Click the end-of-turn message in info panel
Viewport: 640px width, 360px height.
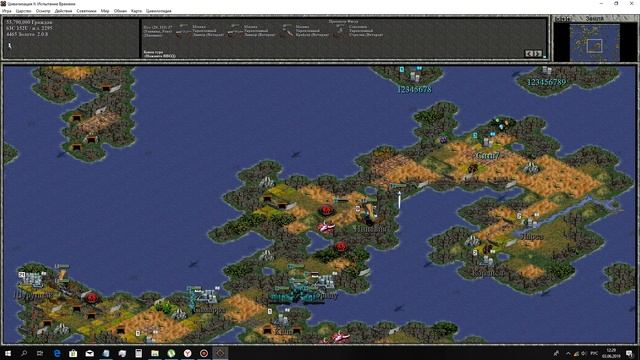159,54
